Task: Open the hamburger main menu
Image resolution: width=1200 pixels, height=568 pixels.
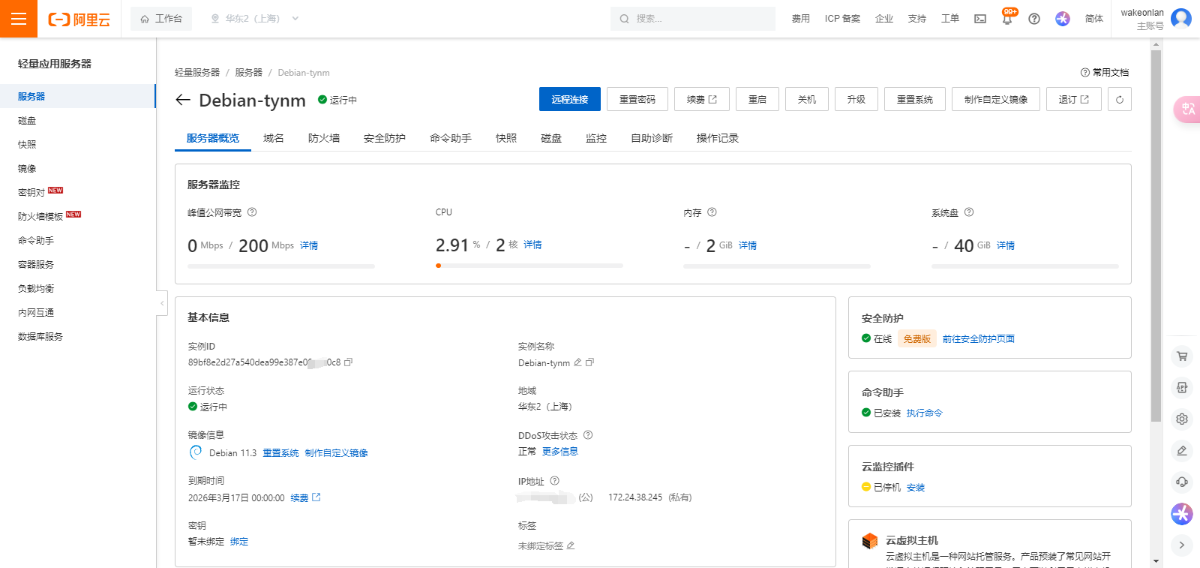Action: click(18, 19)
